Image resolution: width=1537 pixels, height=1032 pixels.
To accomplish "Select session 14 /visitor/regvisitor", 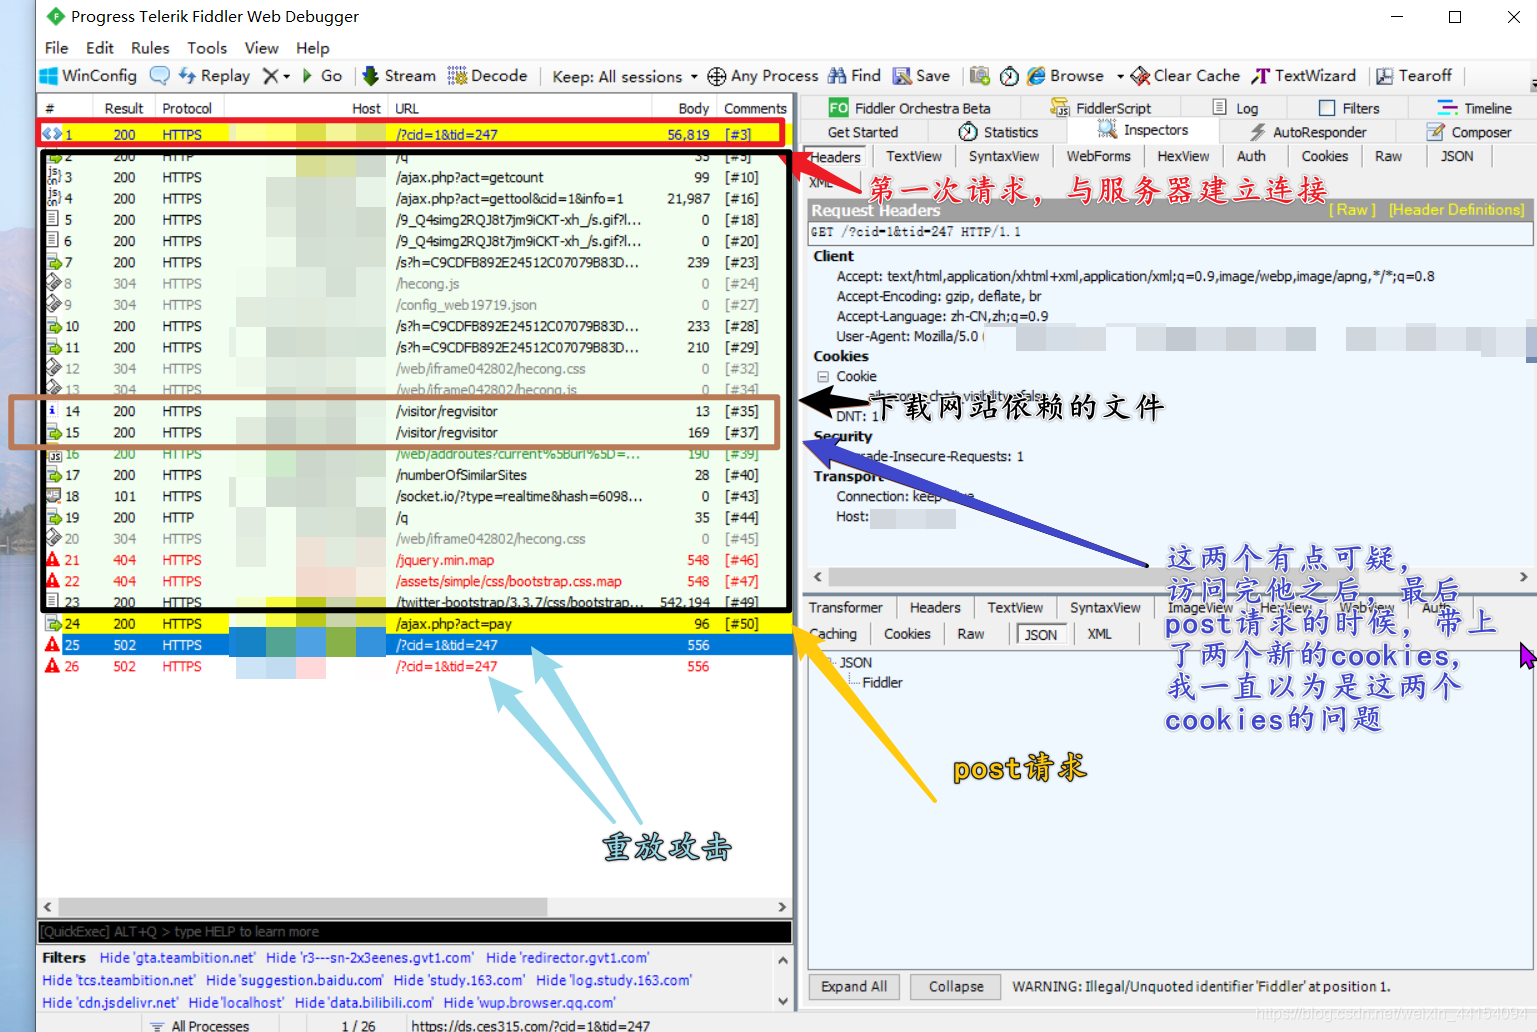I will tap(415, 411).
